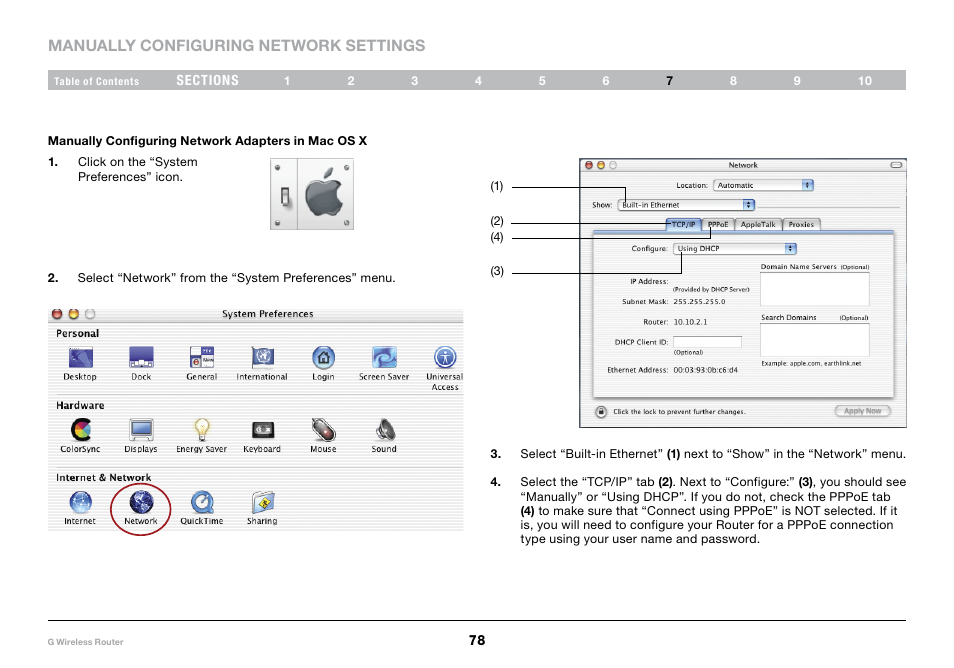Jump to section 8

(733, 81)
